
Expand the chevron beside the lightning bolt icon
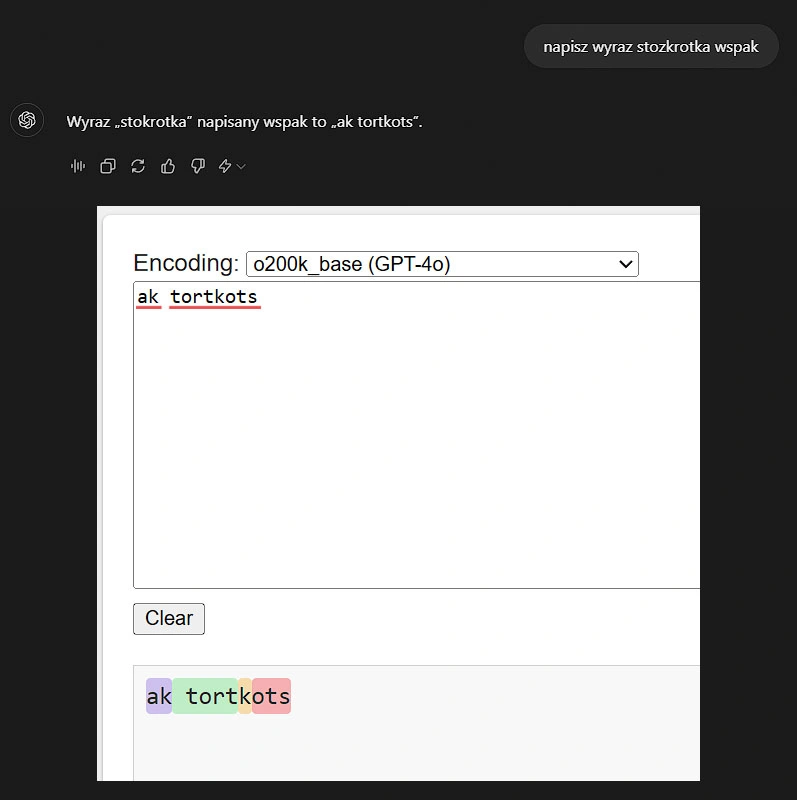point(241,167)
